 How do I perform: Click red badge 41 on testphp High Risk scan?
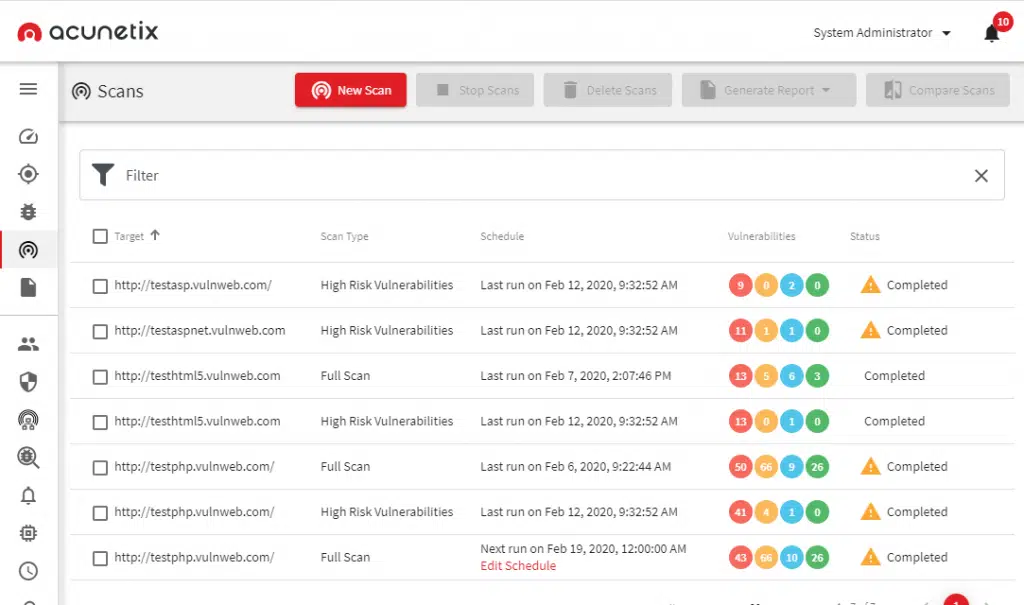tap(741, 512)
